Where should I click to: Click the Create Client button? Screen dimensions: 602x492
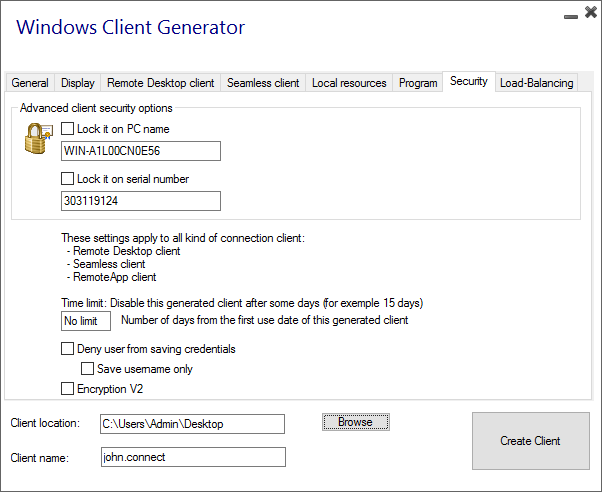(531, 440)
